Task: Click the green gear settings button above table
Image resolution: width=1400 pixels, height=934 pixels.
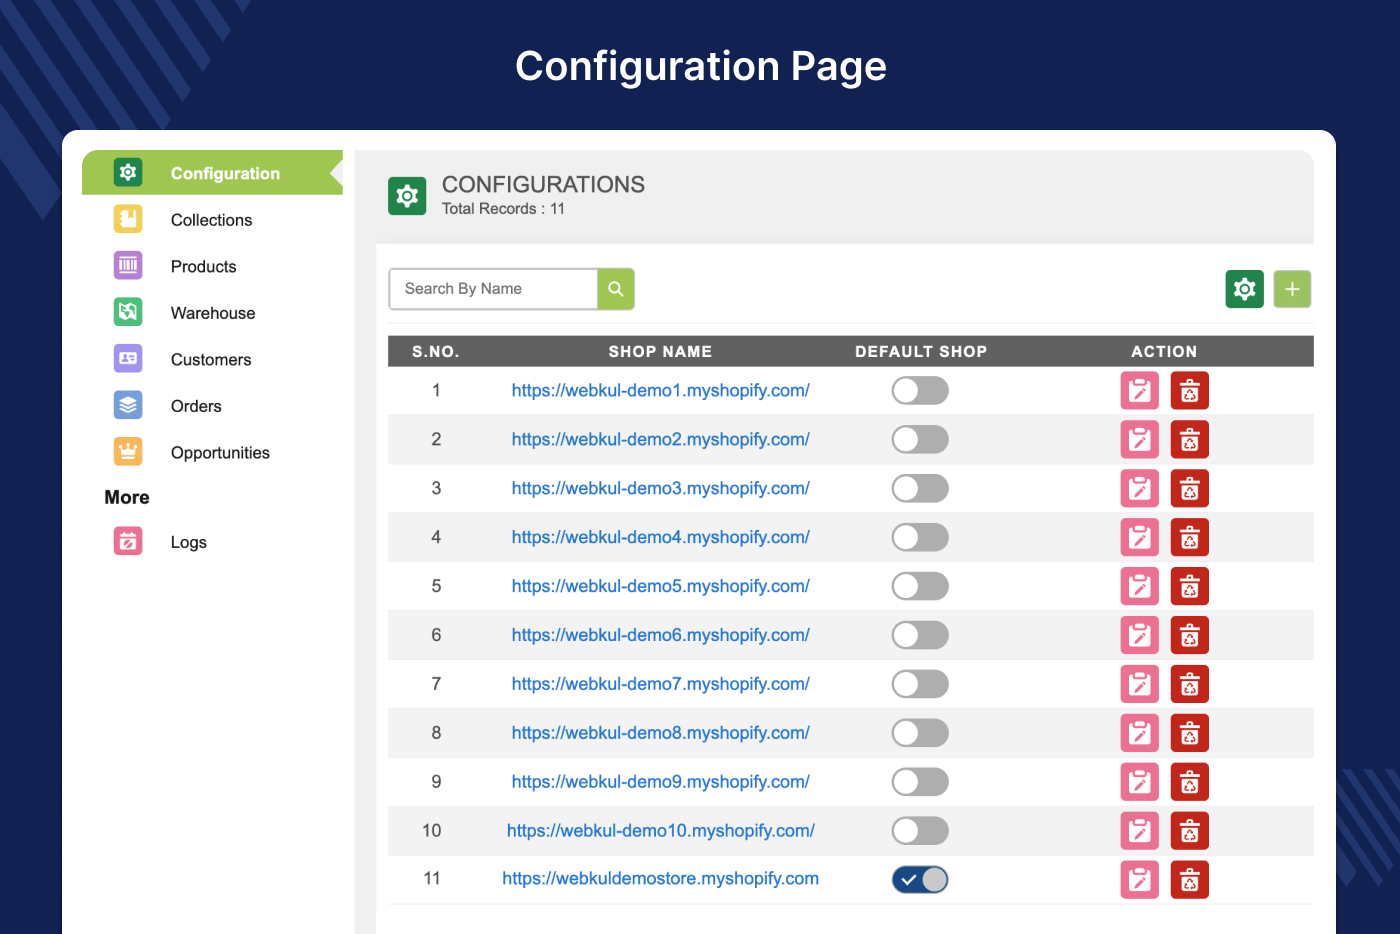Action: tap(1244, 289)
